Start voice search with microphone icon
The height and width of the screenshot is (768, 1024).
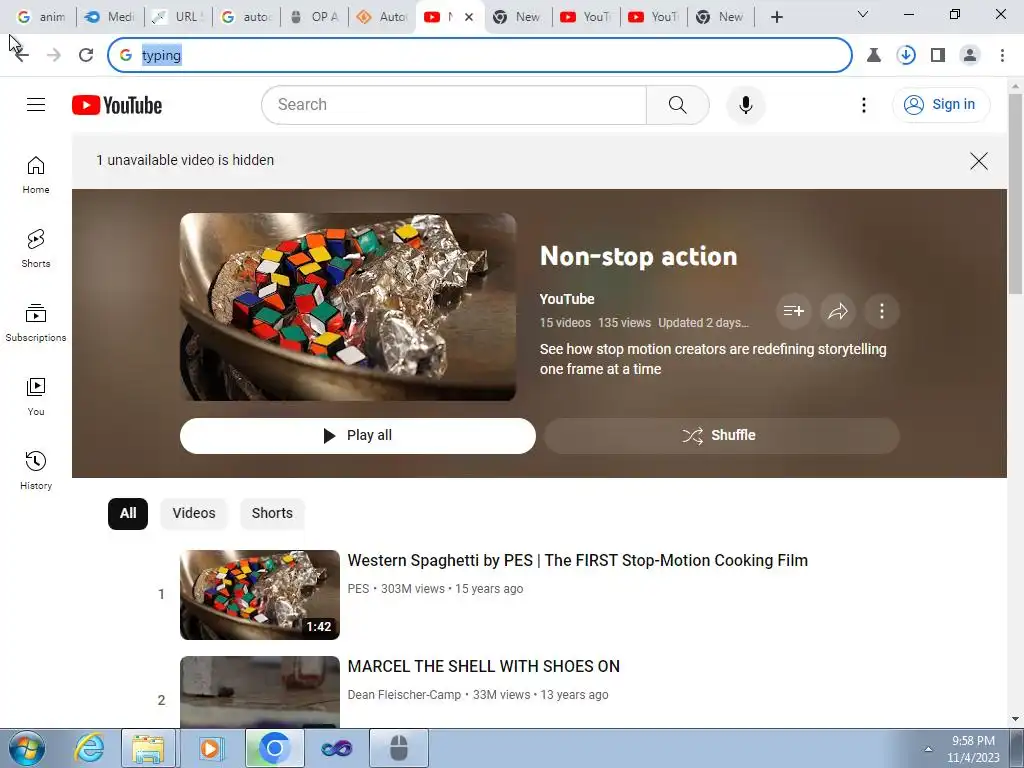click(x=745, y=104)
